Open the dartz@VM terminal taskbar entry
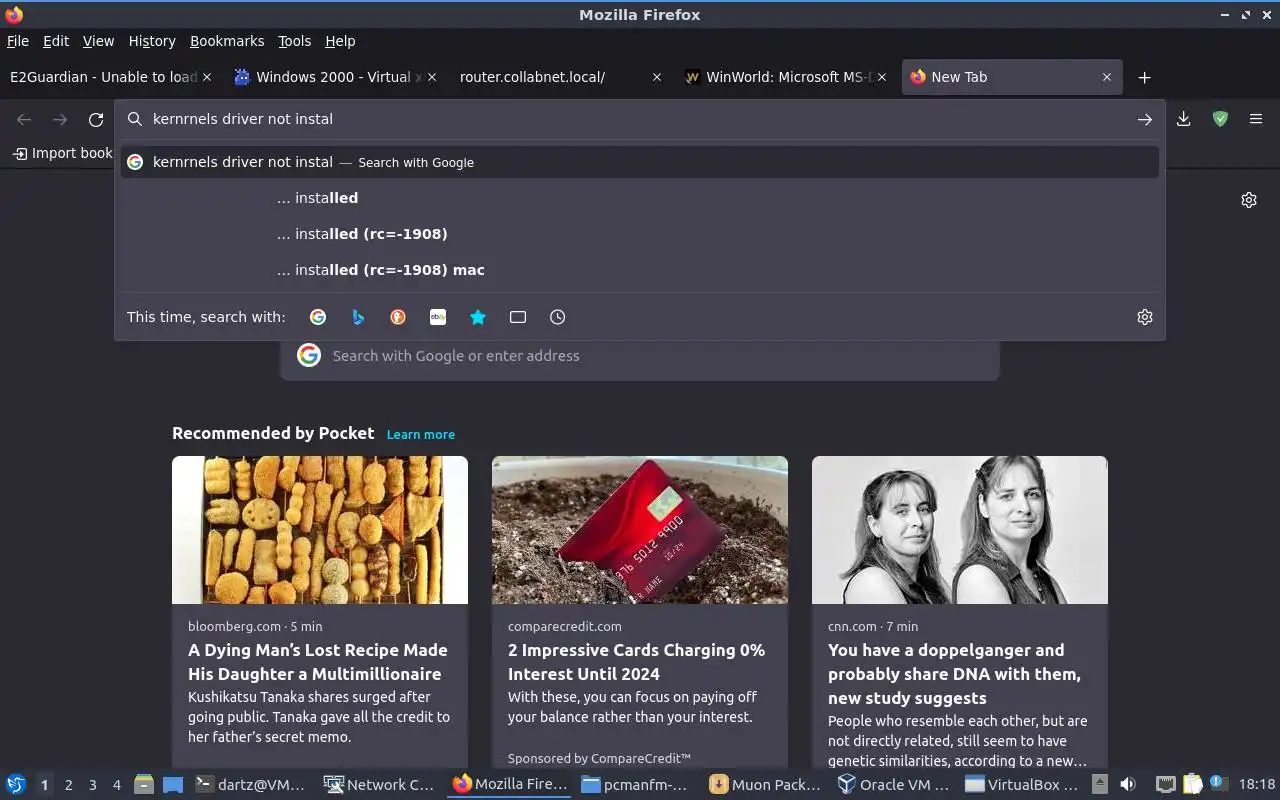This screenshot has width=1280, height=800. click(250, 785)
